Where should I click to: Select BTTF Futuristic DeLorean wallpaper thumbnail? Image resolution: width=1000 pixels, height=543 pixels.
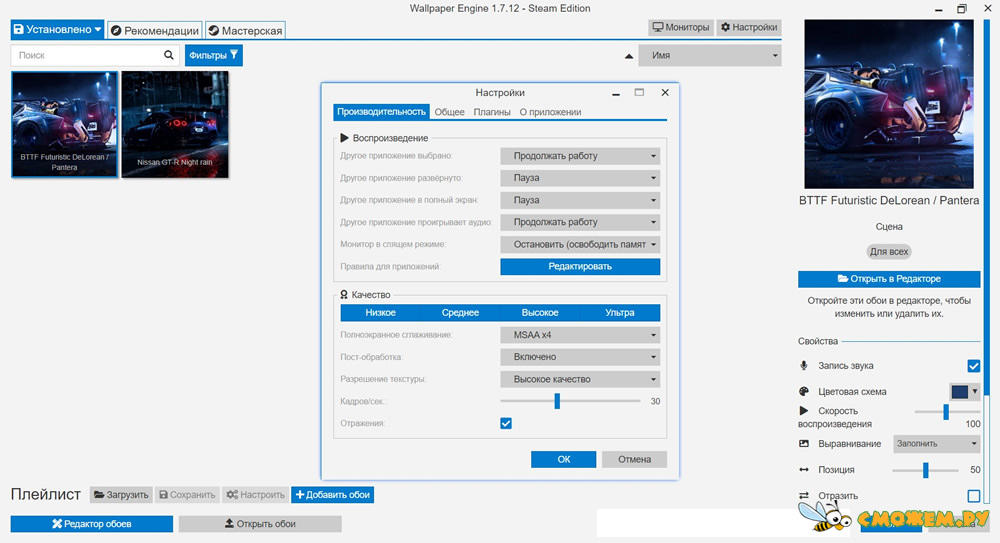[64, 124]
